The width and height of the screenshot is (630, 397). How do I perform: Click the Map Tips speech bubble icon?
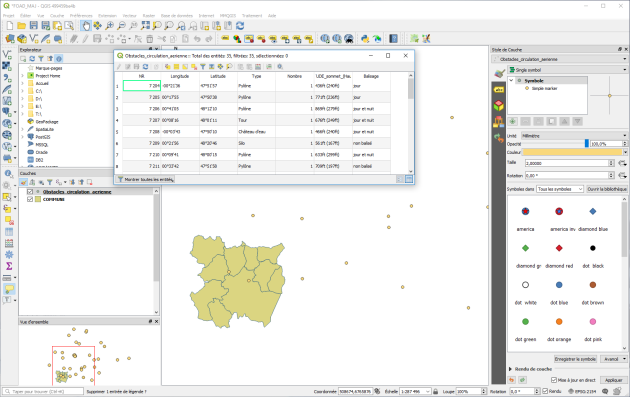tap(9, 289)
